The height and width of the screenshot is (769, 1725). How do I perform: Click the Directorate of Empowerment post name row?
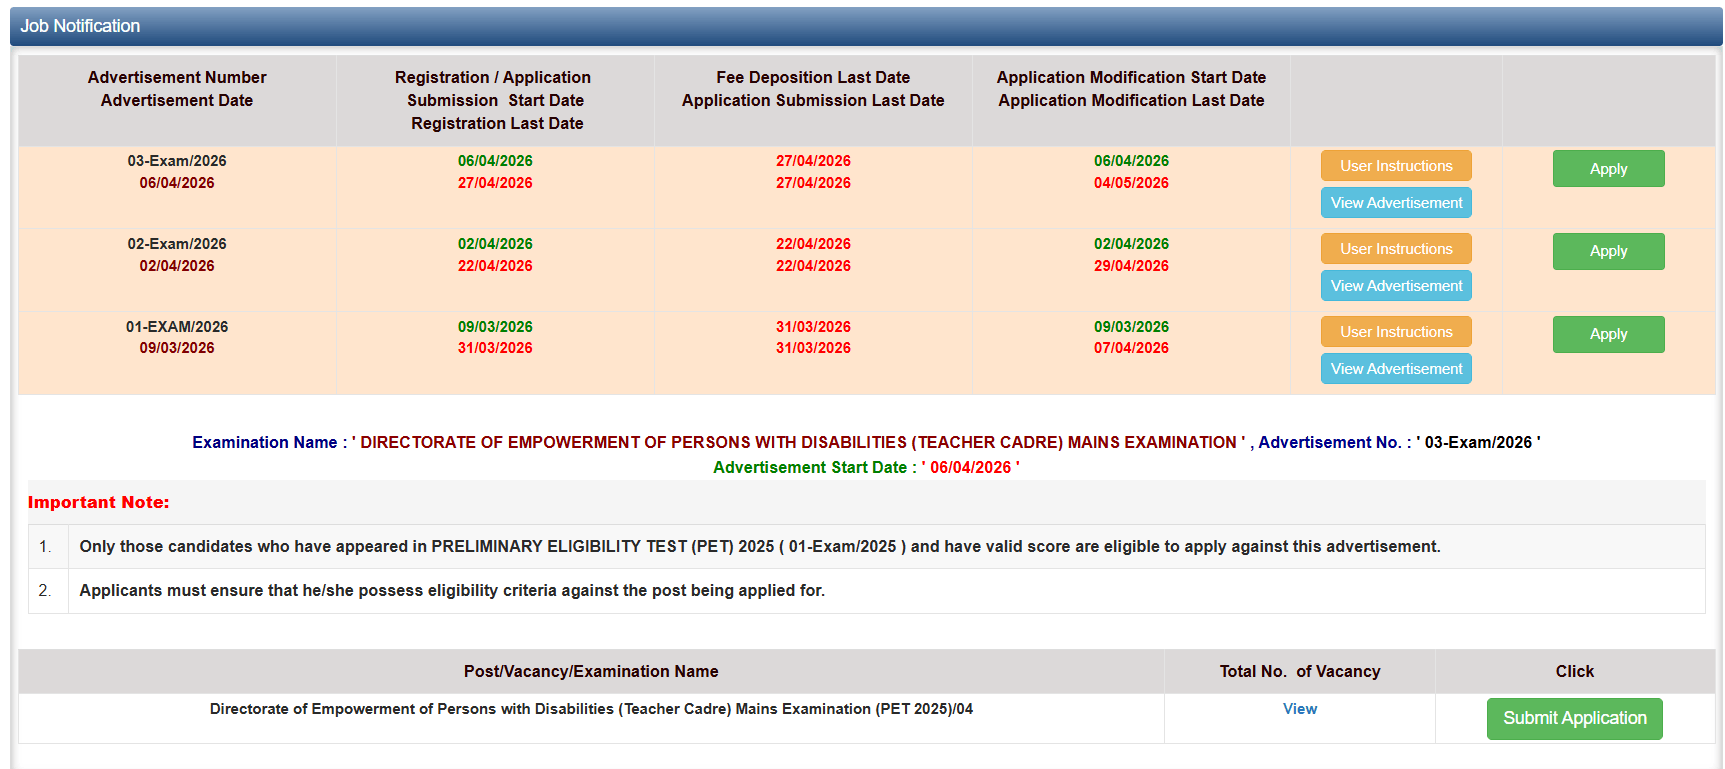pyautogui.click(x=590, y=709)
